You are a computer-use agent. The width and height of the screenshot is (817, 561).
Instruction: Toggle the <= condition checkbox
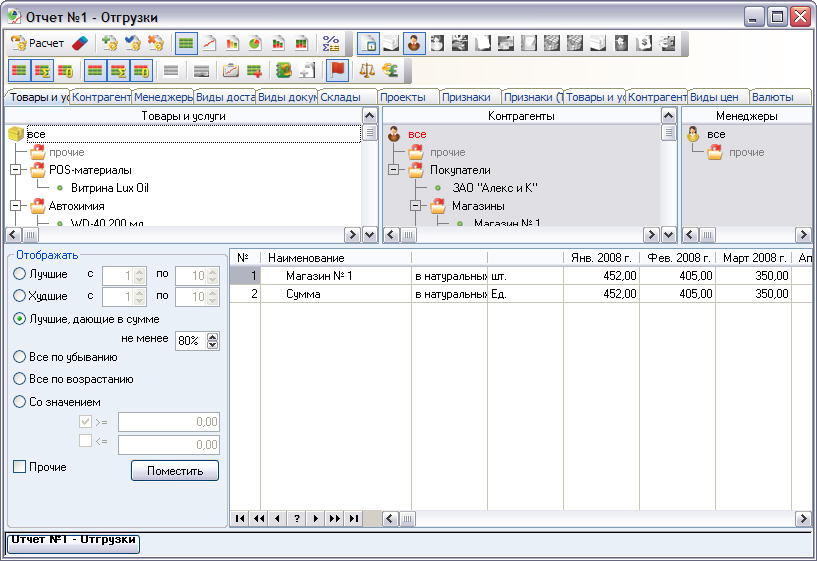coord(85,441)
